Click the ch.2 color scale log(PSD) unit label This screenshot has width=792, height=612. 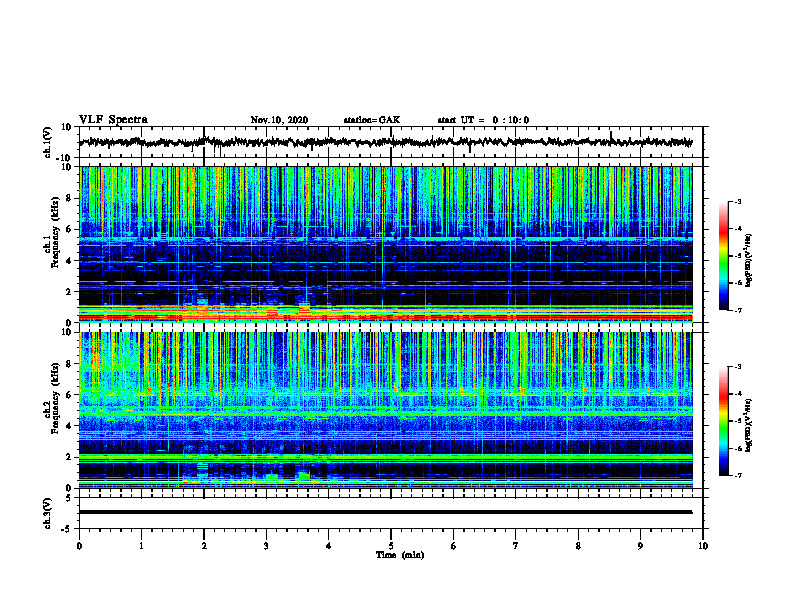[x=749, y=425]
